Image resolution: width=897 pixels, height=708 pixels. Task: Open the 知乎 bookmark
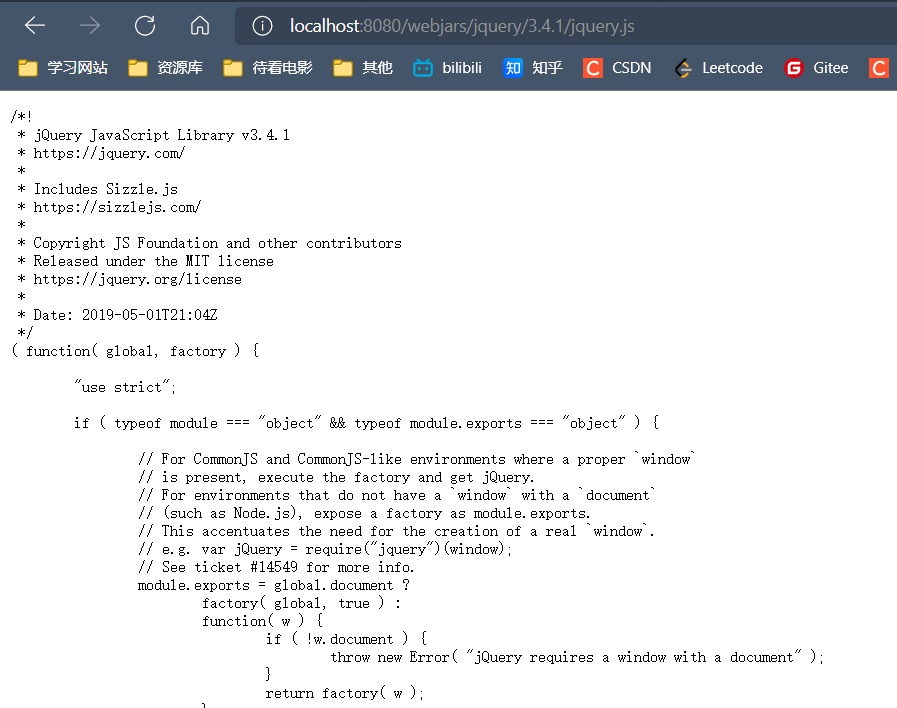[533, 68]
